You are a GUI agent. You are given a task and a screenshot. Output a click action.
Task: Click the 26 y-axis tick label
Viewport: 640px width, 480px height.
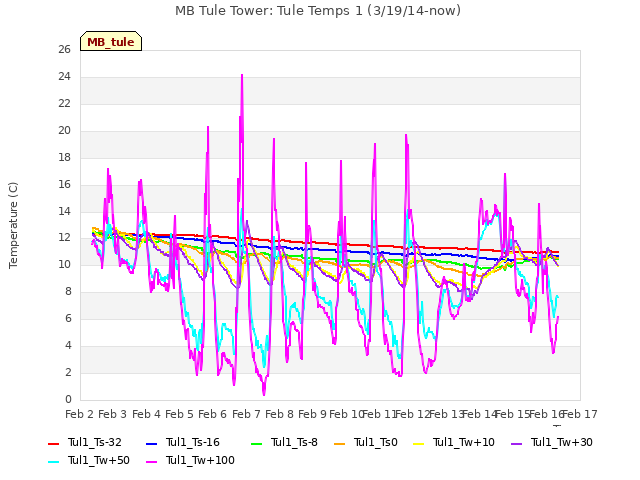[x=64, y=50]
